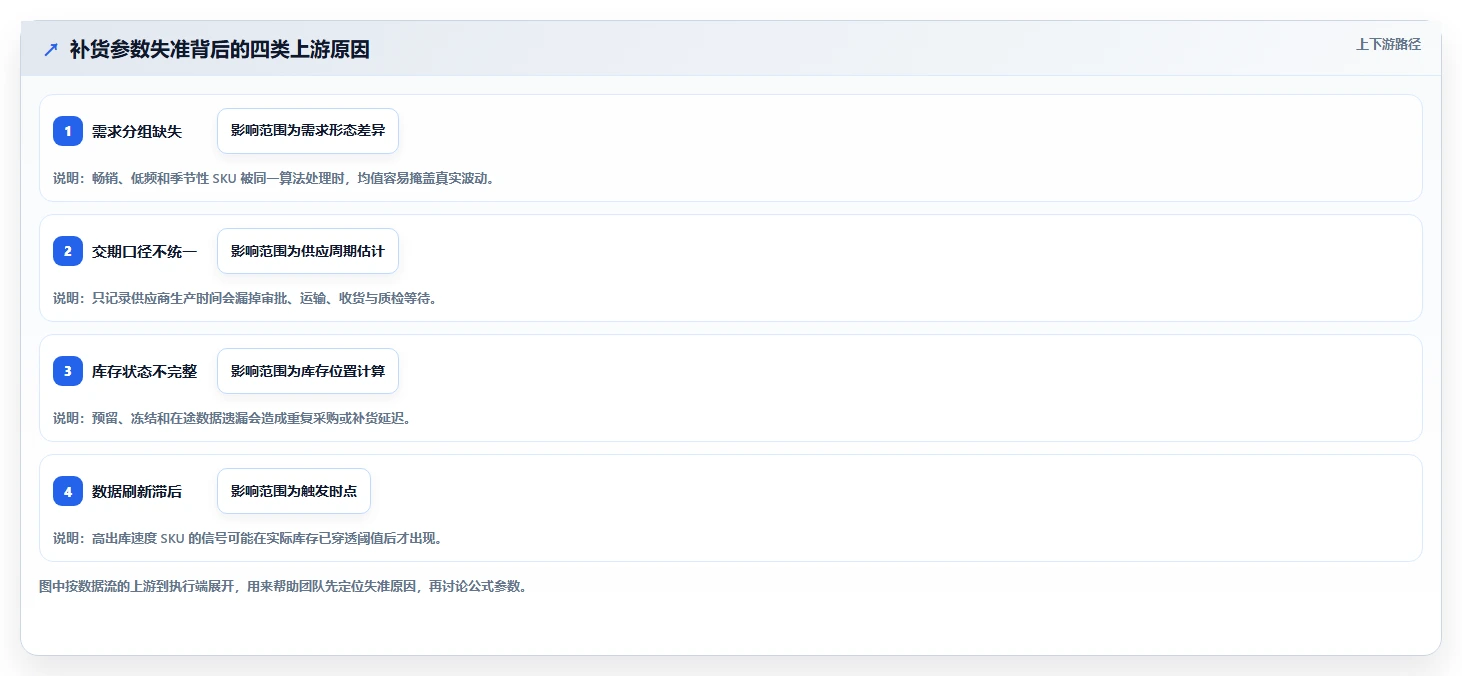This screenshot has width=1462, height=676.
Task: Click the footer note starting 图中按数据流的上游
Action: pos(283,586)
